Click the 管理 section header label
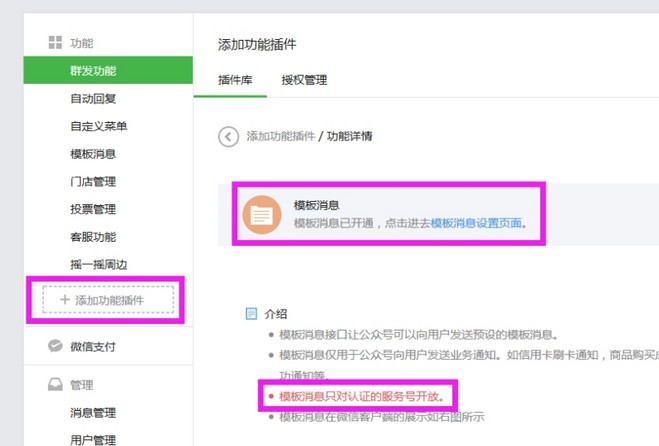 pos(82,385)
